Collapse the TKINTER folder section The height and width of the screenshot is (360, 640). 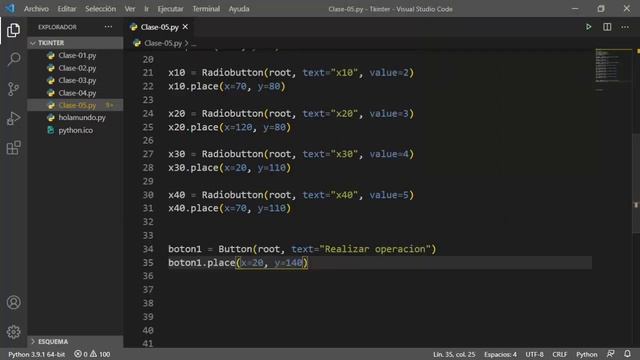pos(76,43)
